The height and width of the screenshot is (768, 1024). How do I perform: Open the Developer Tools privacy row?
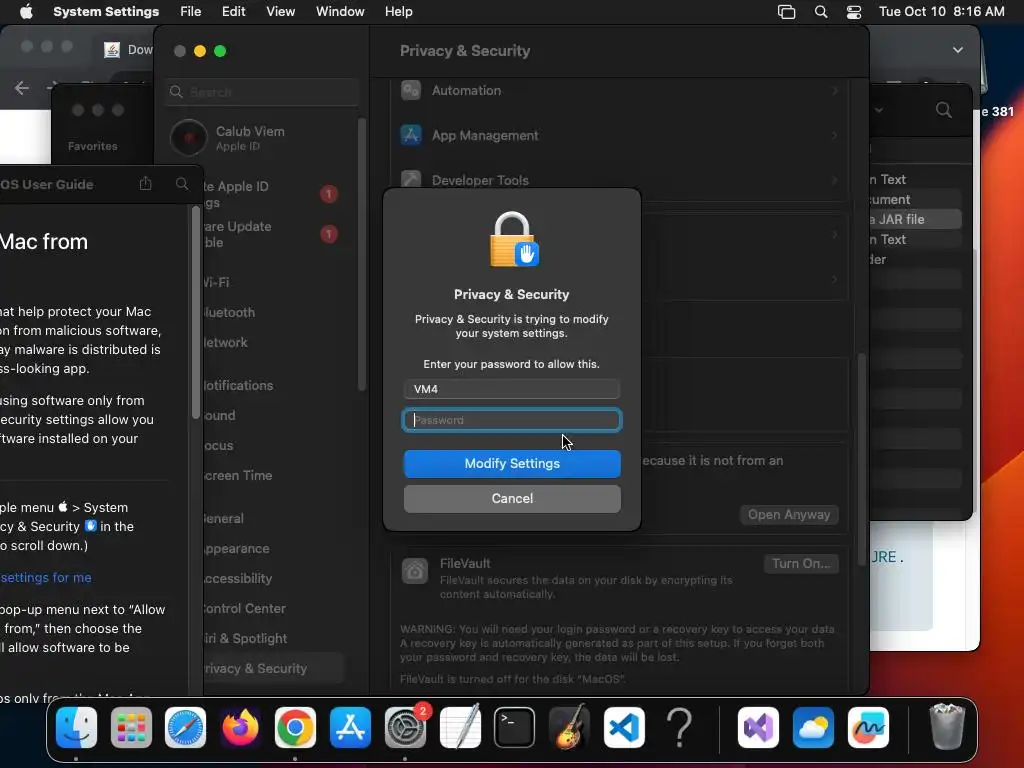click(619, 180)
